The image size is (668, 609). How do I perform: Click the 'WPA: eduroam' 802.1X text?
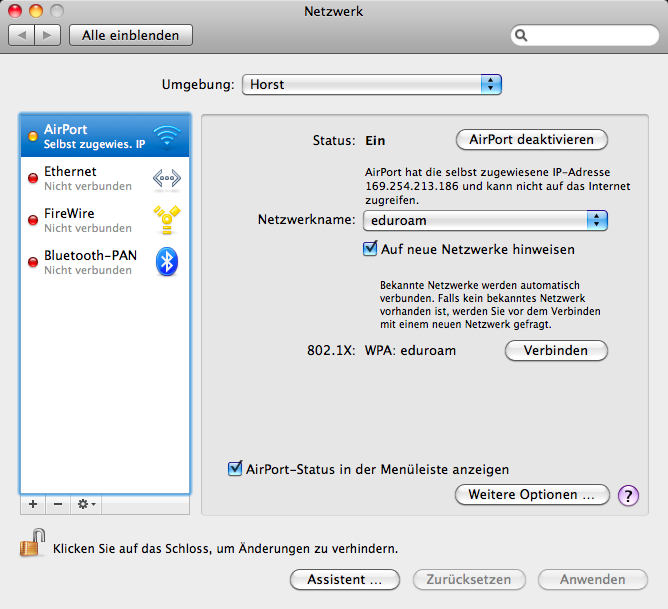point(410,350)
